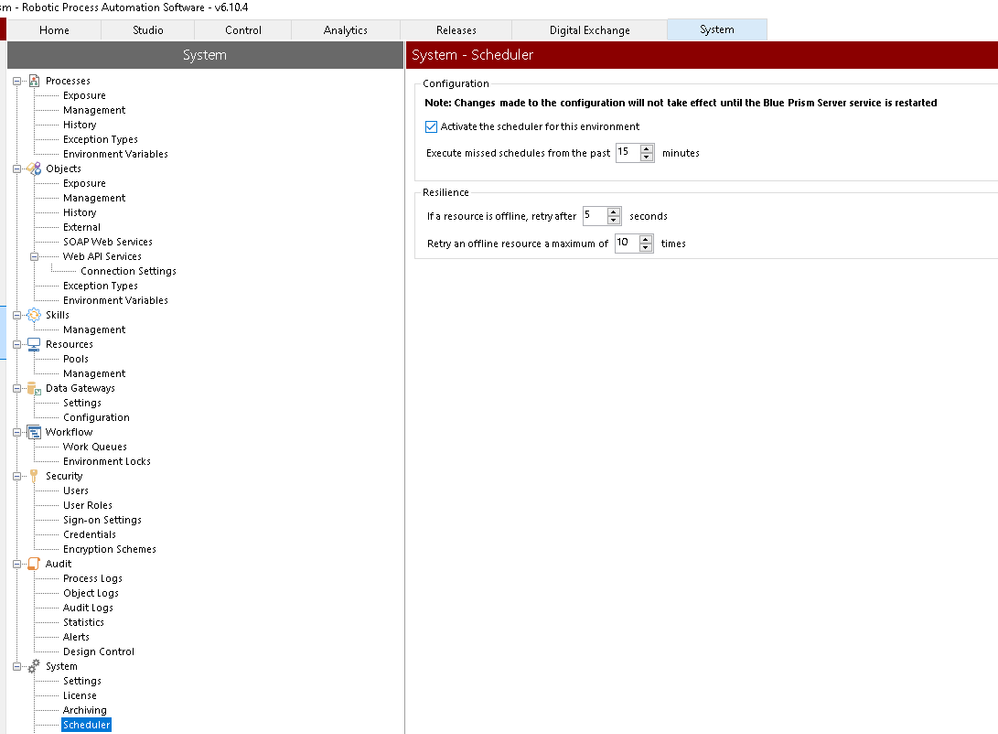The image size is (998, 734).
Task: Select Credentials tree item
Action: point(89,535)
